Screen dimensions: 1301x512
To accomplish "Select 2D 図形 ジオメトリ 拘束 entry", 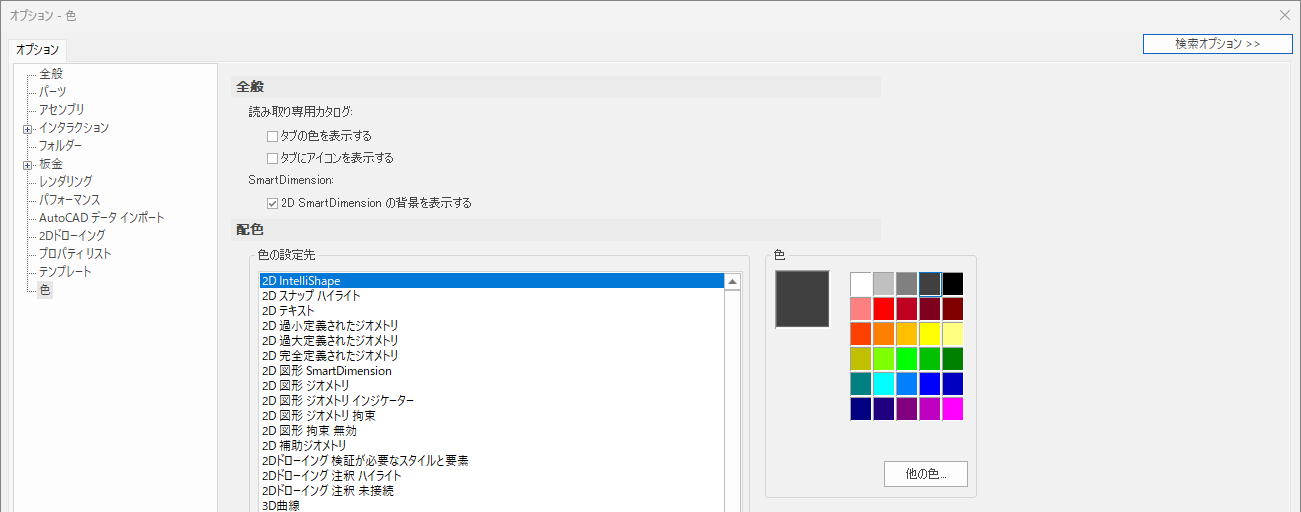I will [x=492, y=416].
